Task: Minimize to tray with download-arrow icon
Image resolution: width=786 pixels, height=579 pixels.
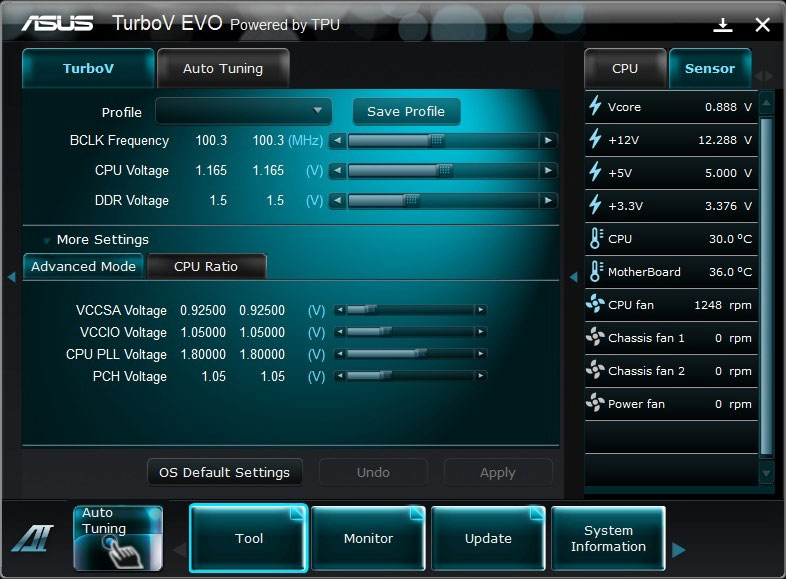Action: click(x=723, y=25)
